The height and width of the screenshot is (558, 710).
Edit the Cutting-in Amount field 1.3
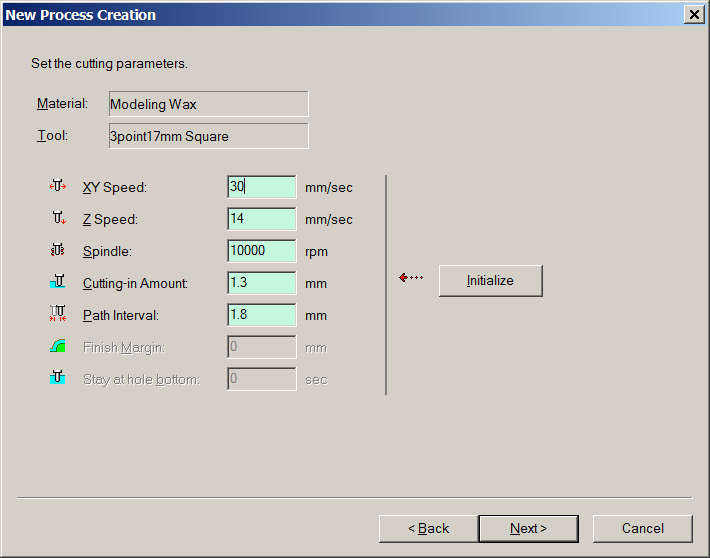point(262,283)
